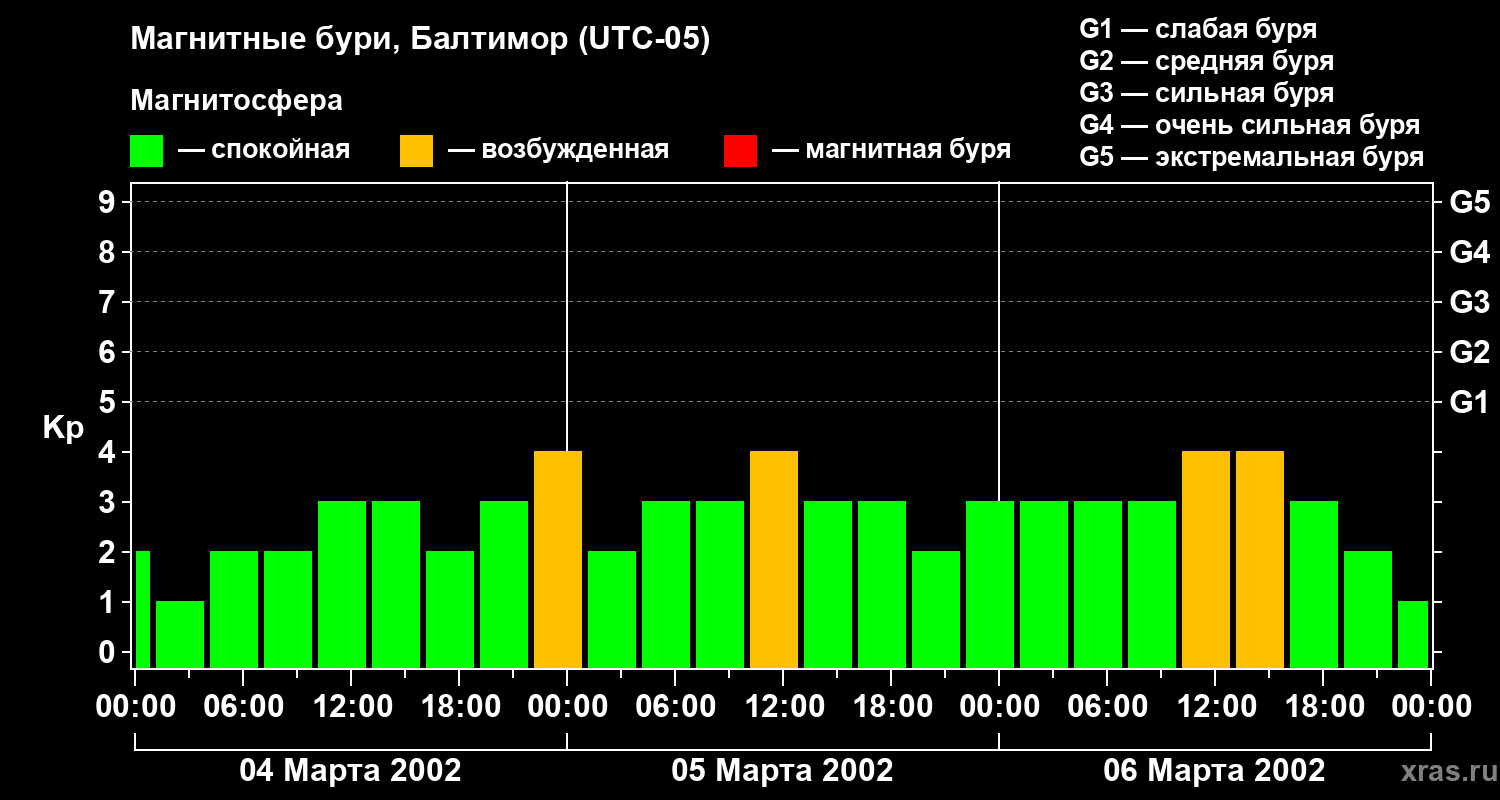Click the 'G4 — очень сильная буря' line
This screenshot has width=1500, height=800.
pos(1250,125)
